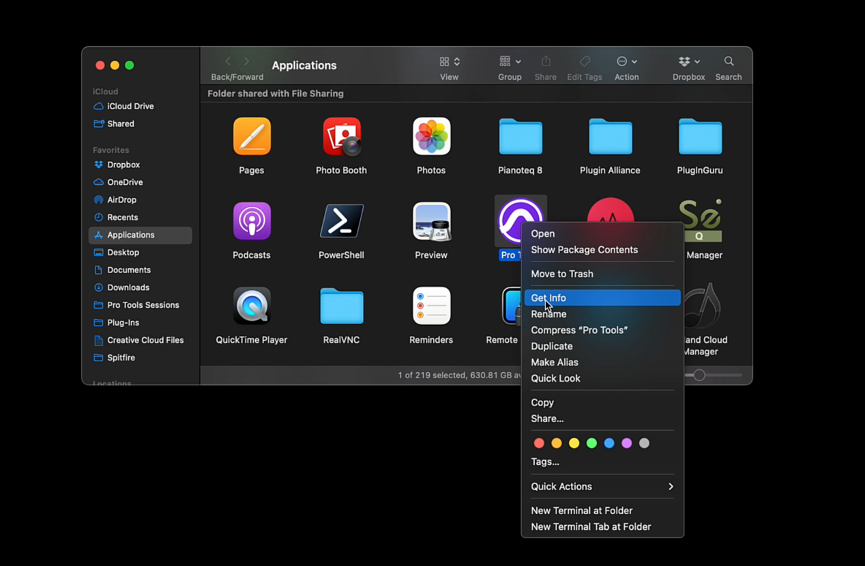The image size is (866, 566).
Task: Open Pro Tools Sessions in sidebar
Action: coord(140,305)
